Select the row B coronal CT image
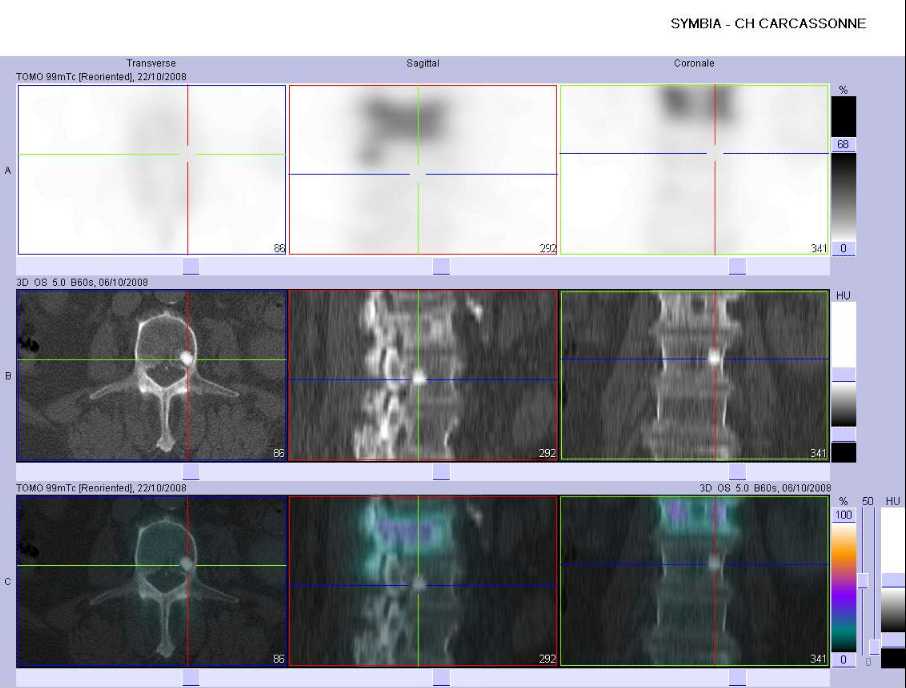Image resolution: width=906 pixels, height=688 pixels. click(x=694, y=375)
